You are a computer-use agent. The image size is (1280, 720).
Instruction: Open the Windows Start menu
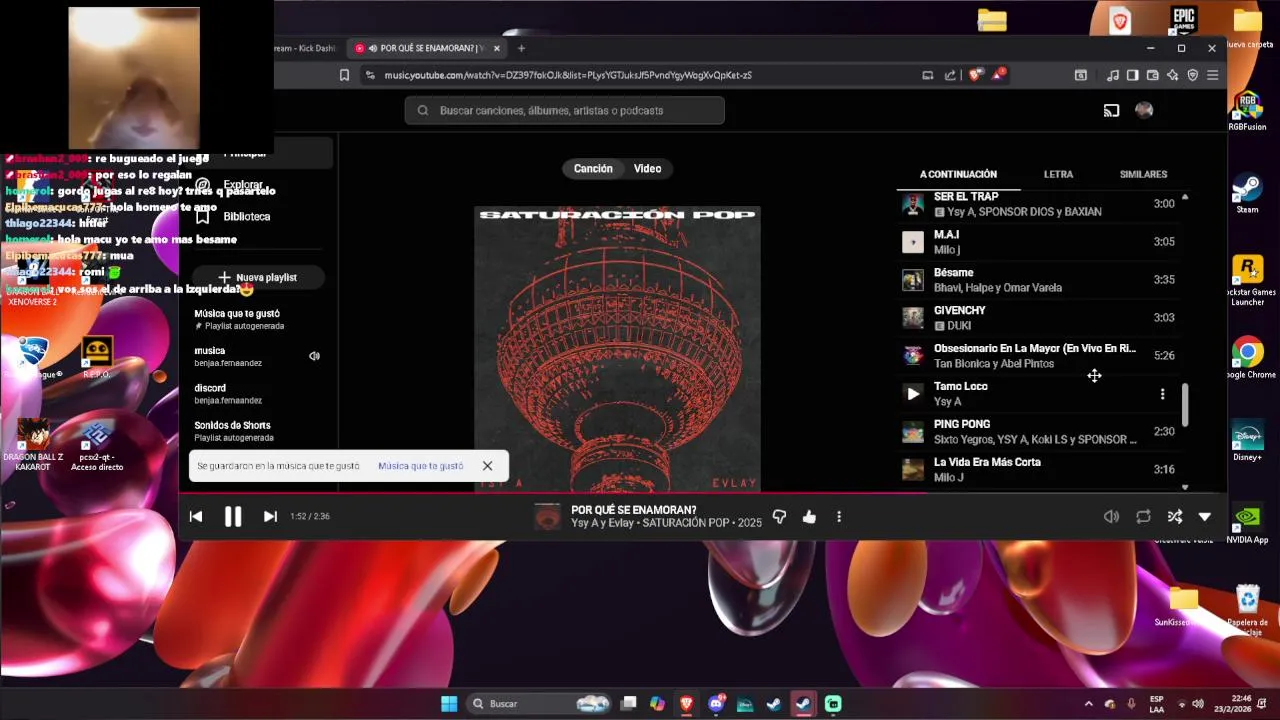[449, 704]
